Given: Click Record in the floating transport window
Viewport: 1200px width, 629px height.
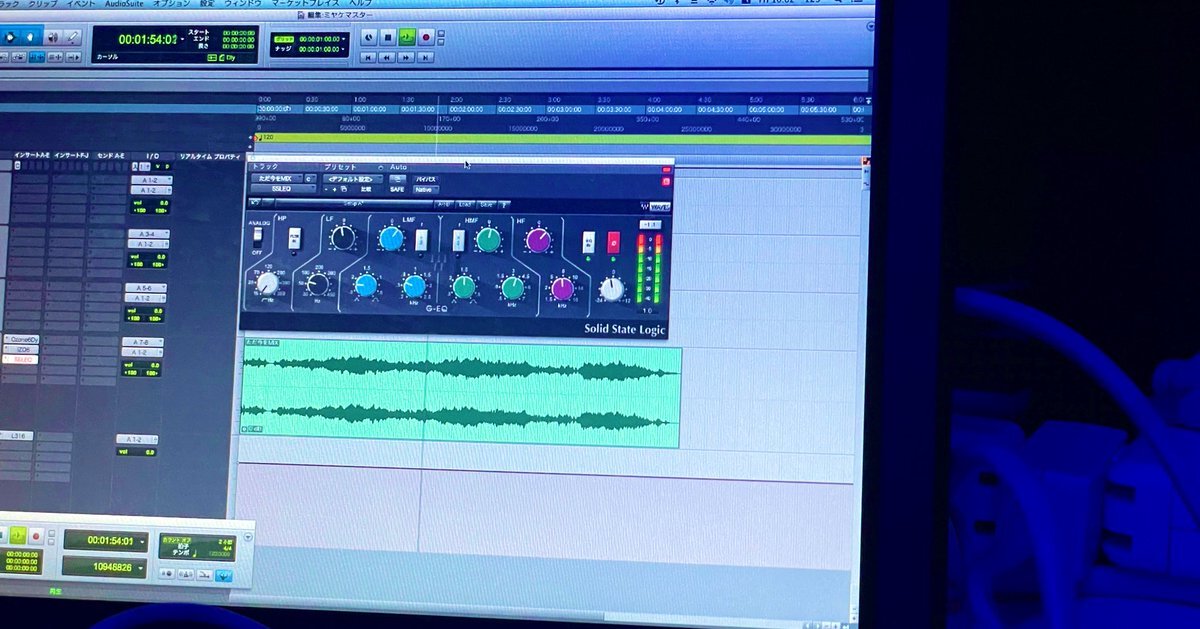Looking at the screenshot, I should [37, 537].
